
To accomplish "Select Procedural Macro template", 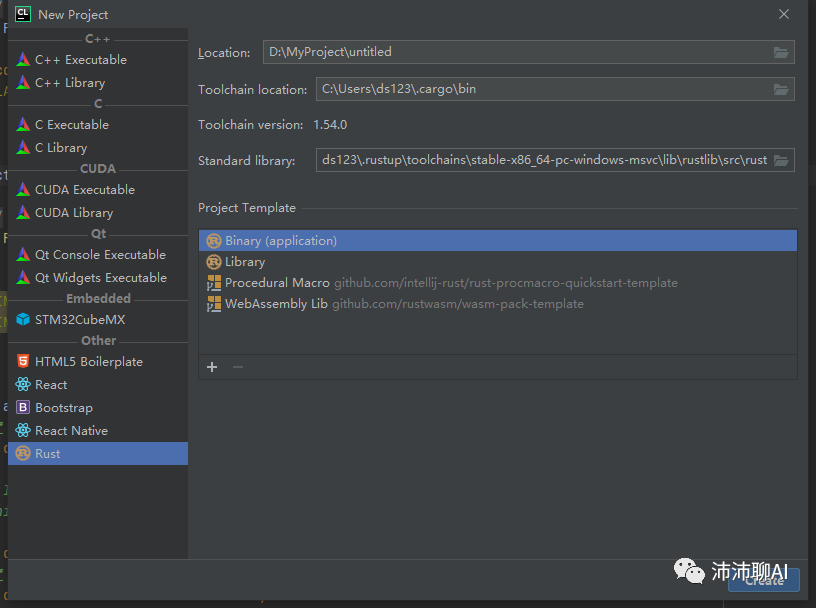I will (x=498, y=283).
